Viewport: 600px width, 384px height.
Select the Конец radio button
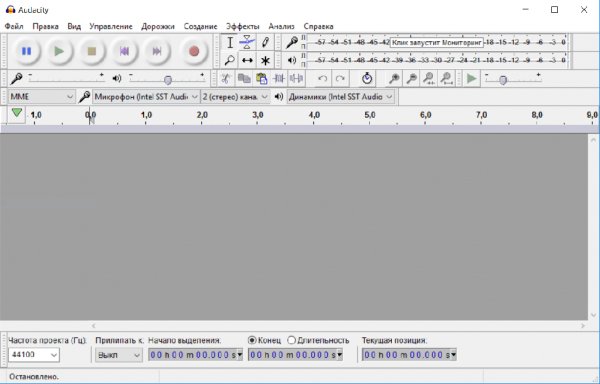(252, 340)
